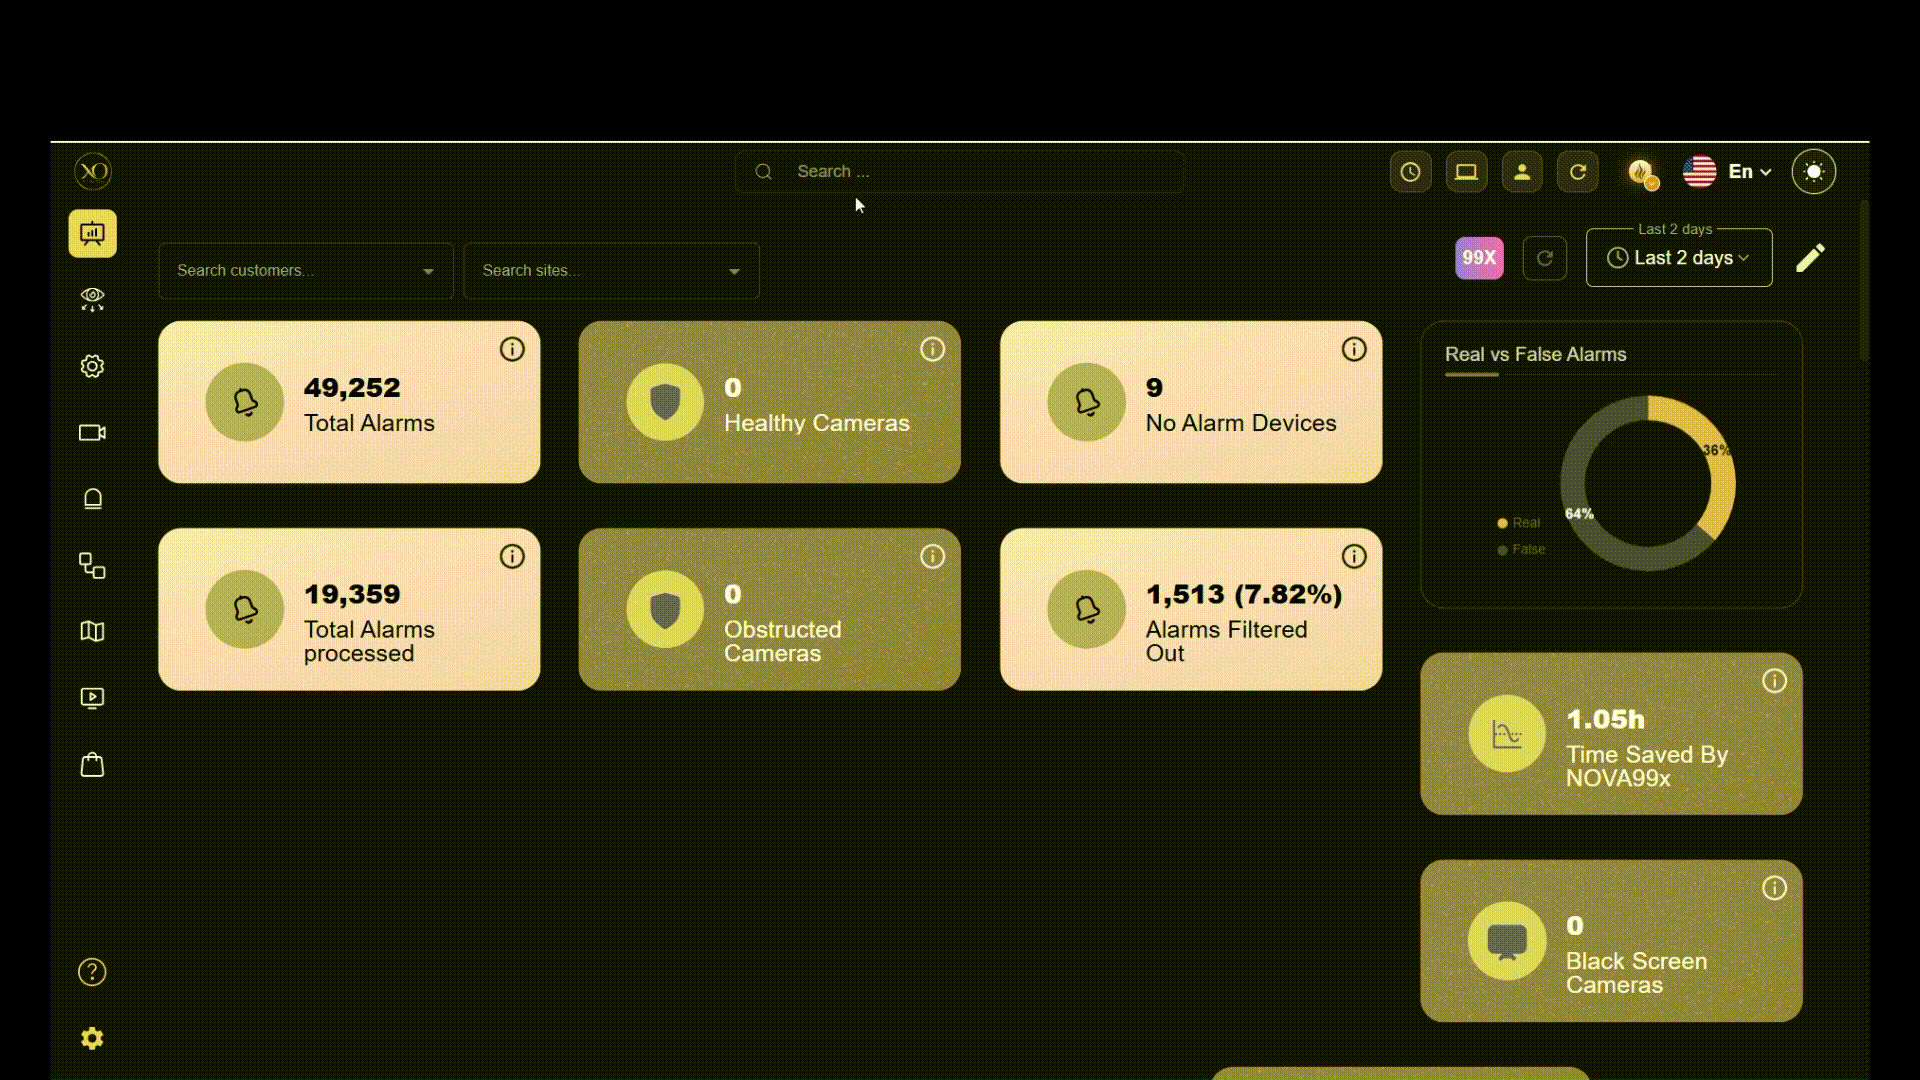Click the shield icon on Obstructed Cameras
Screen dimensions: 1920x1080
(x=665, y=609)
